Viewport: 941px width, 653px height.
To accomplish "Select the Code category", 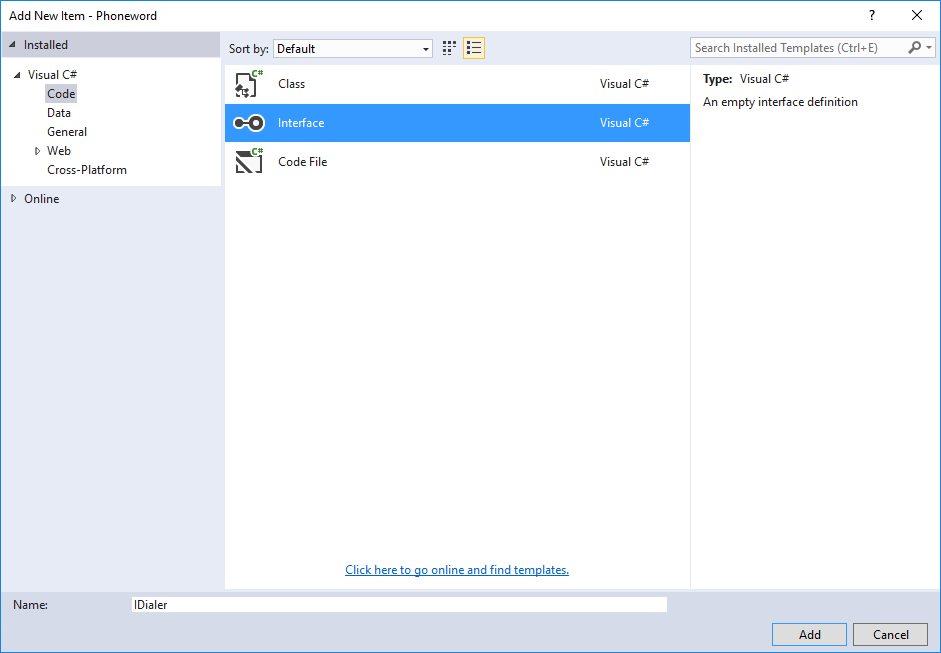I will click(61, 94).
